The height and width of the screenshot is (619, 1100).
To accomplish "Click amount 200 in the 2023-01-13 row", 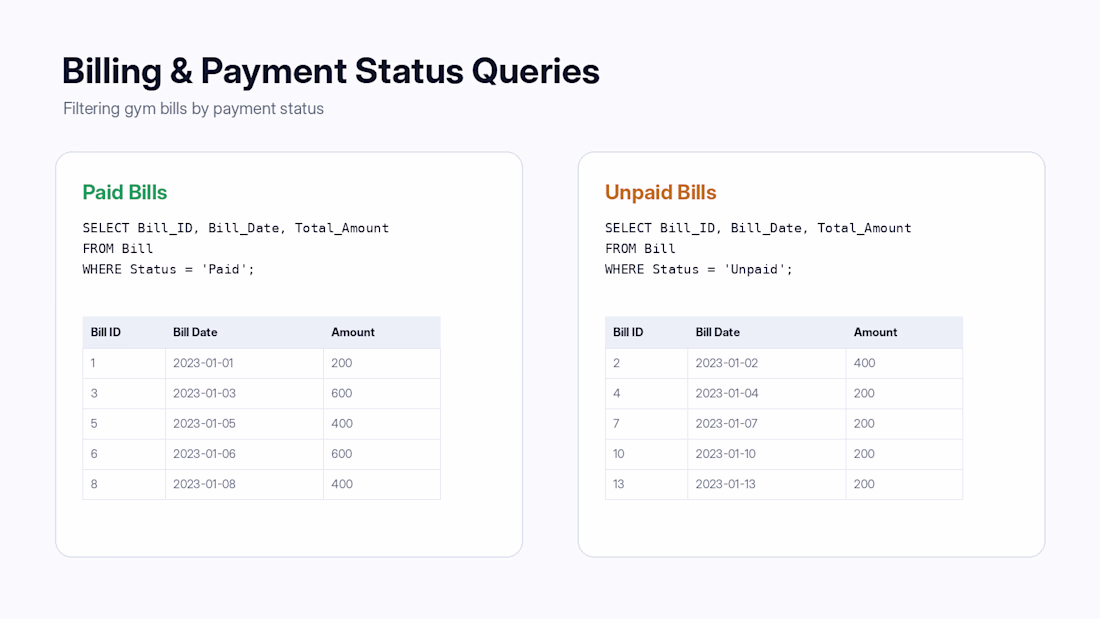I will point(864,484).
